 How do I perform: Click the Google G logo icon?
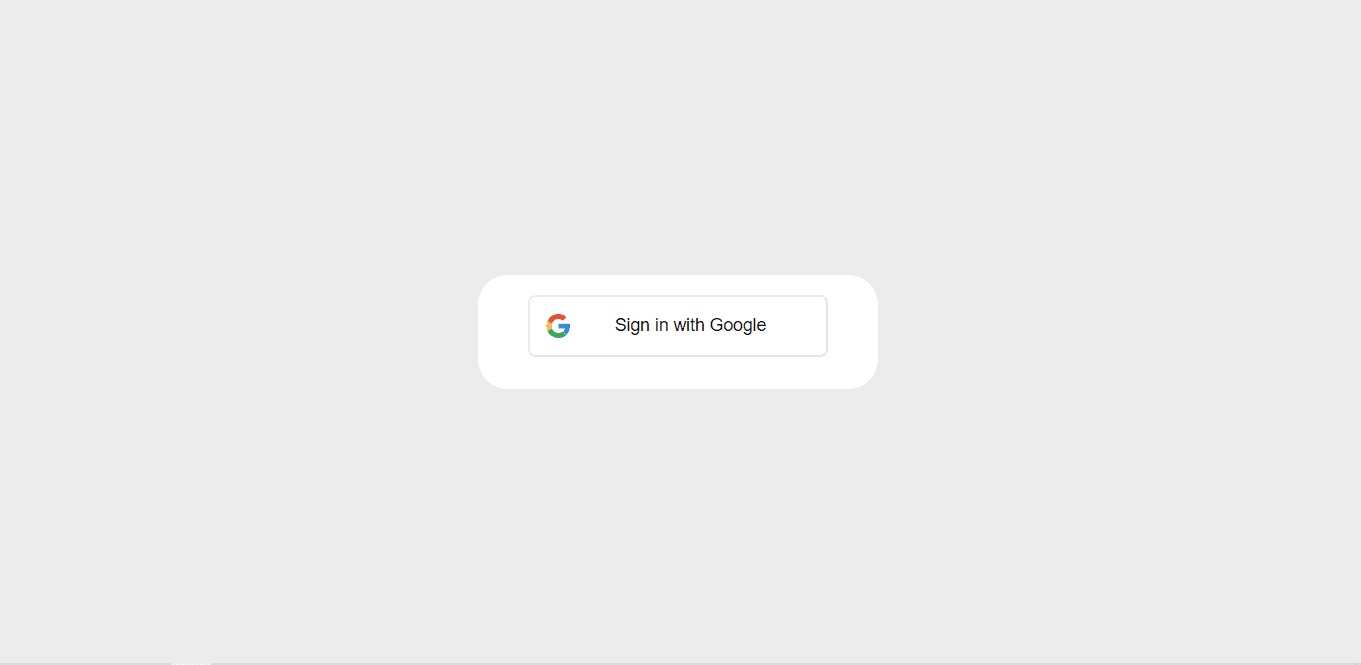point(558,326)
